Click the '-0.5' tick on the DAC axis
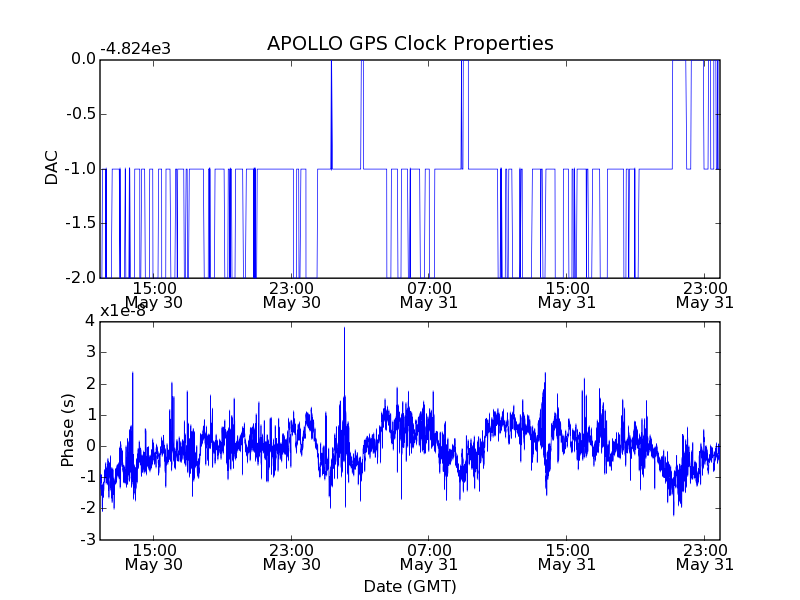Viewport: 800px width, 600px height. pos(81,114)
